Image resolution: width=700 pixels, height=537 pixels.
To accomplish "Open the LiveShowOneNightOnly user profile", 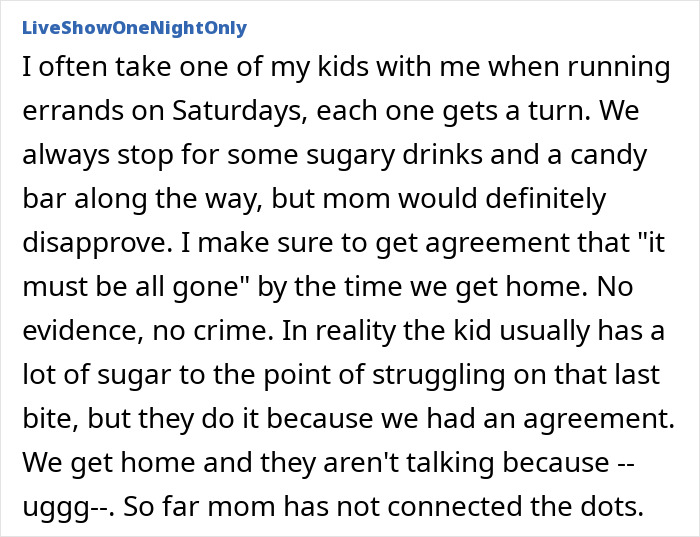I will coord(133,28).
